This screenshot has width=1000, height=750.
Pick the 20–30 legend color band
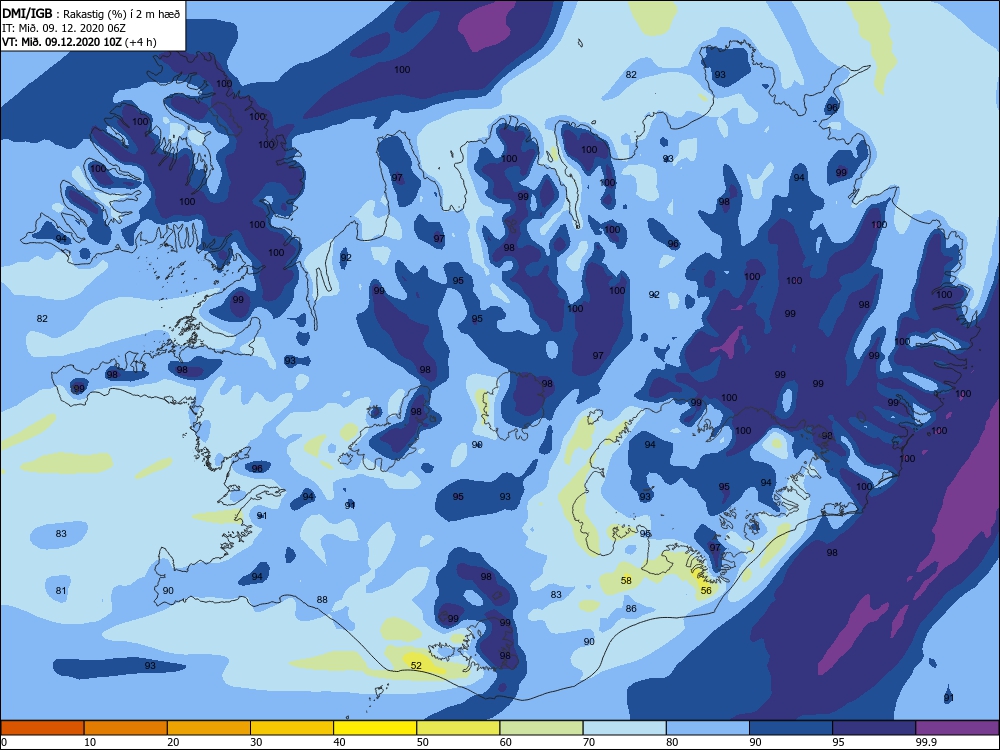[209, 728]
